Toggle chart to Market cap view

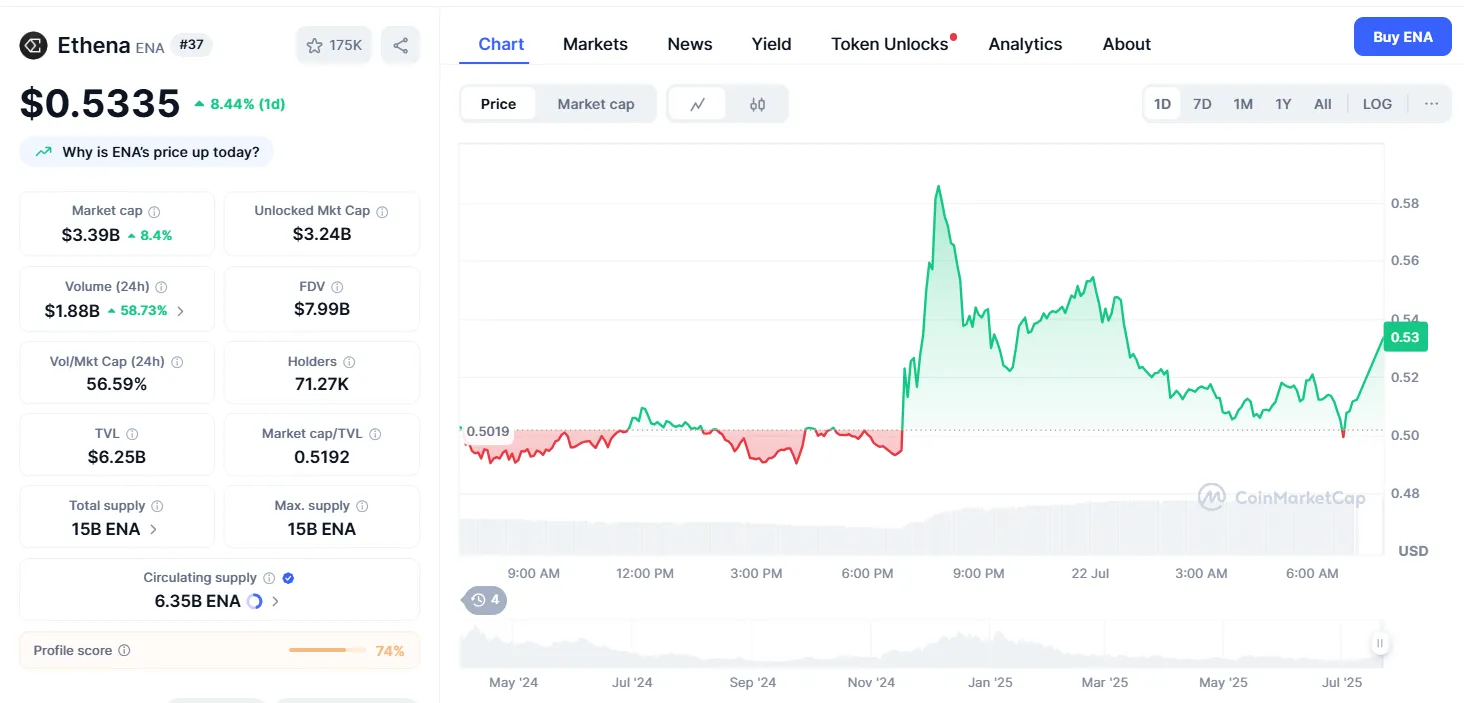click(x=595, y=104)
